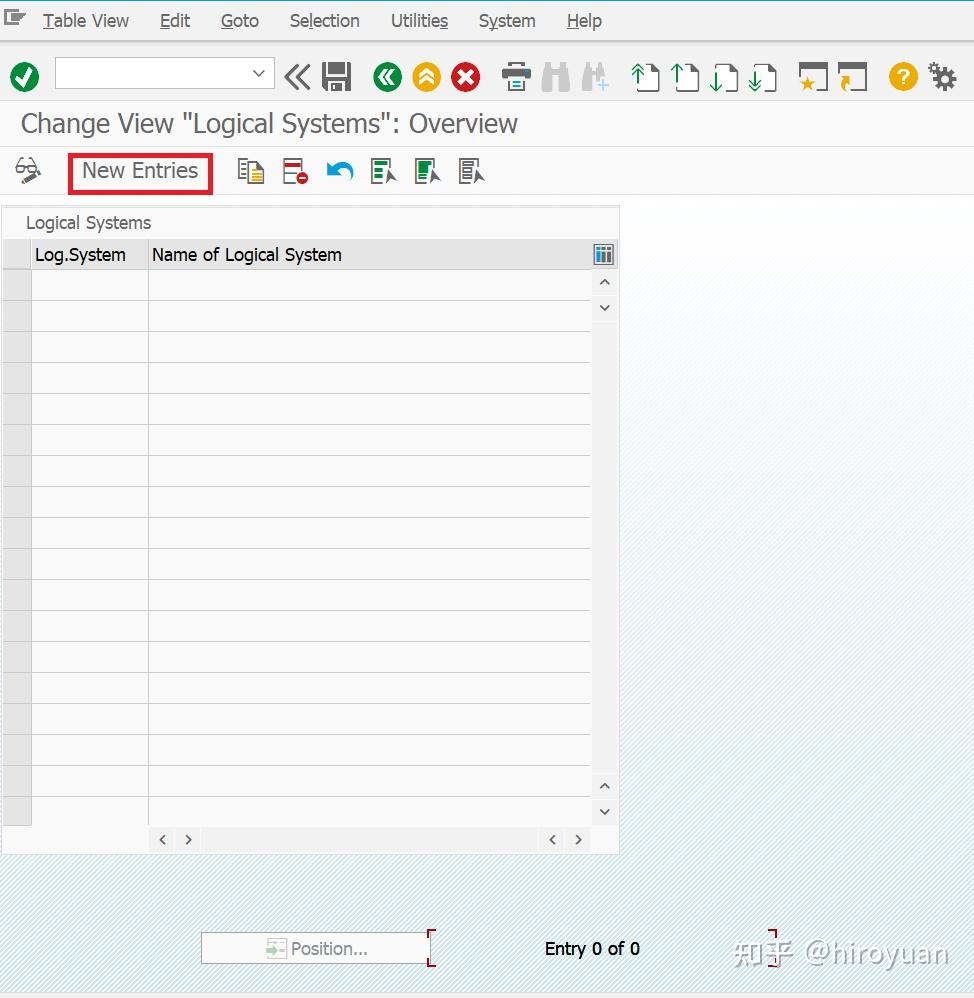Click the Find Next binoculars icon
This screenshot has height=998, width=974.
(x=595, y=77)
